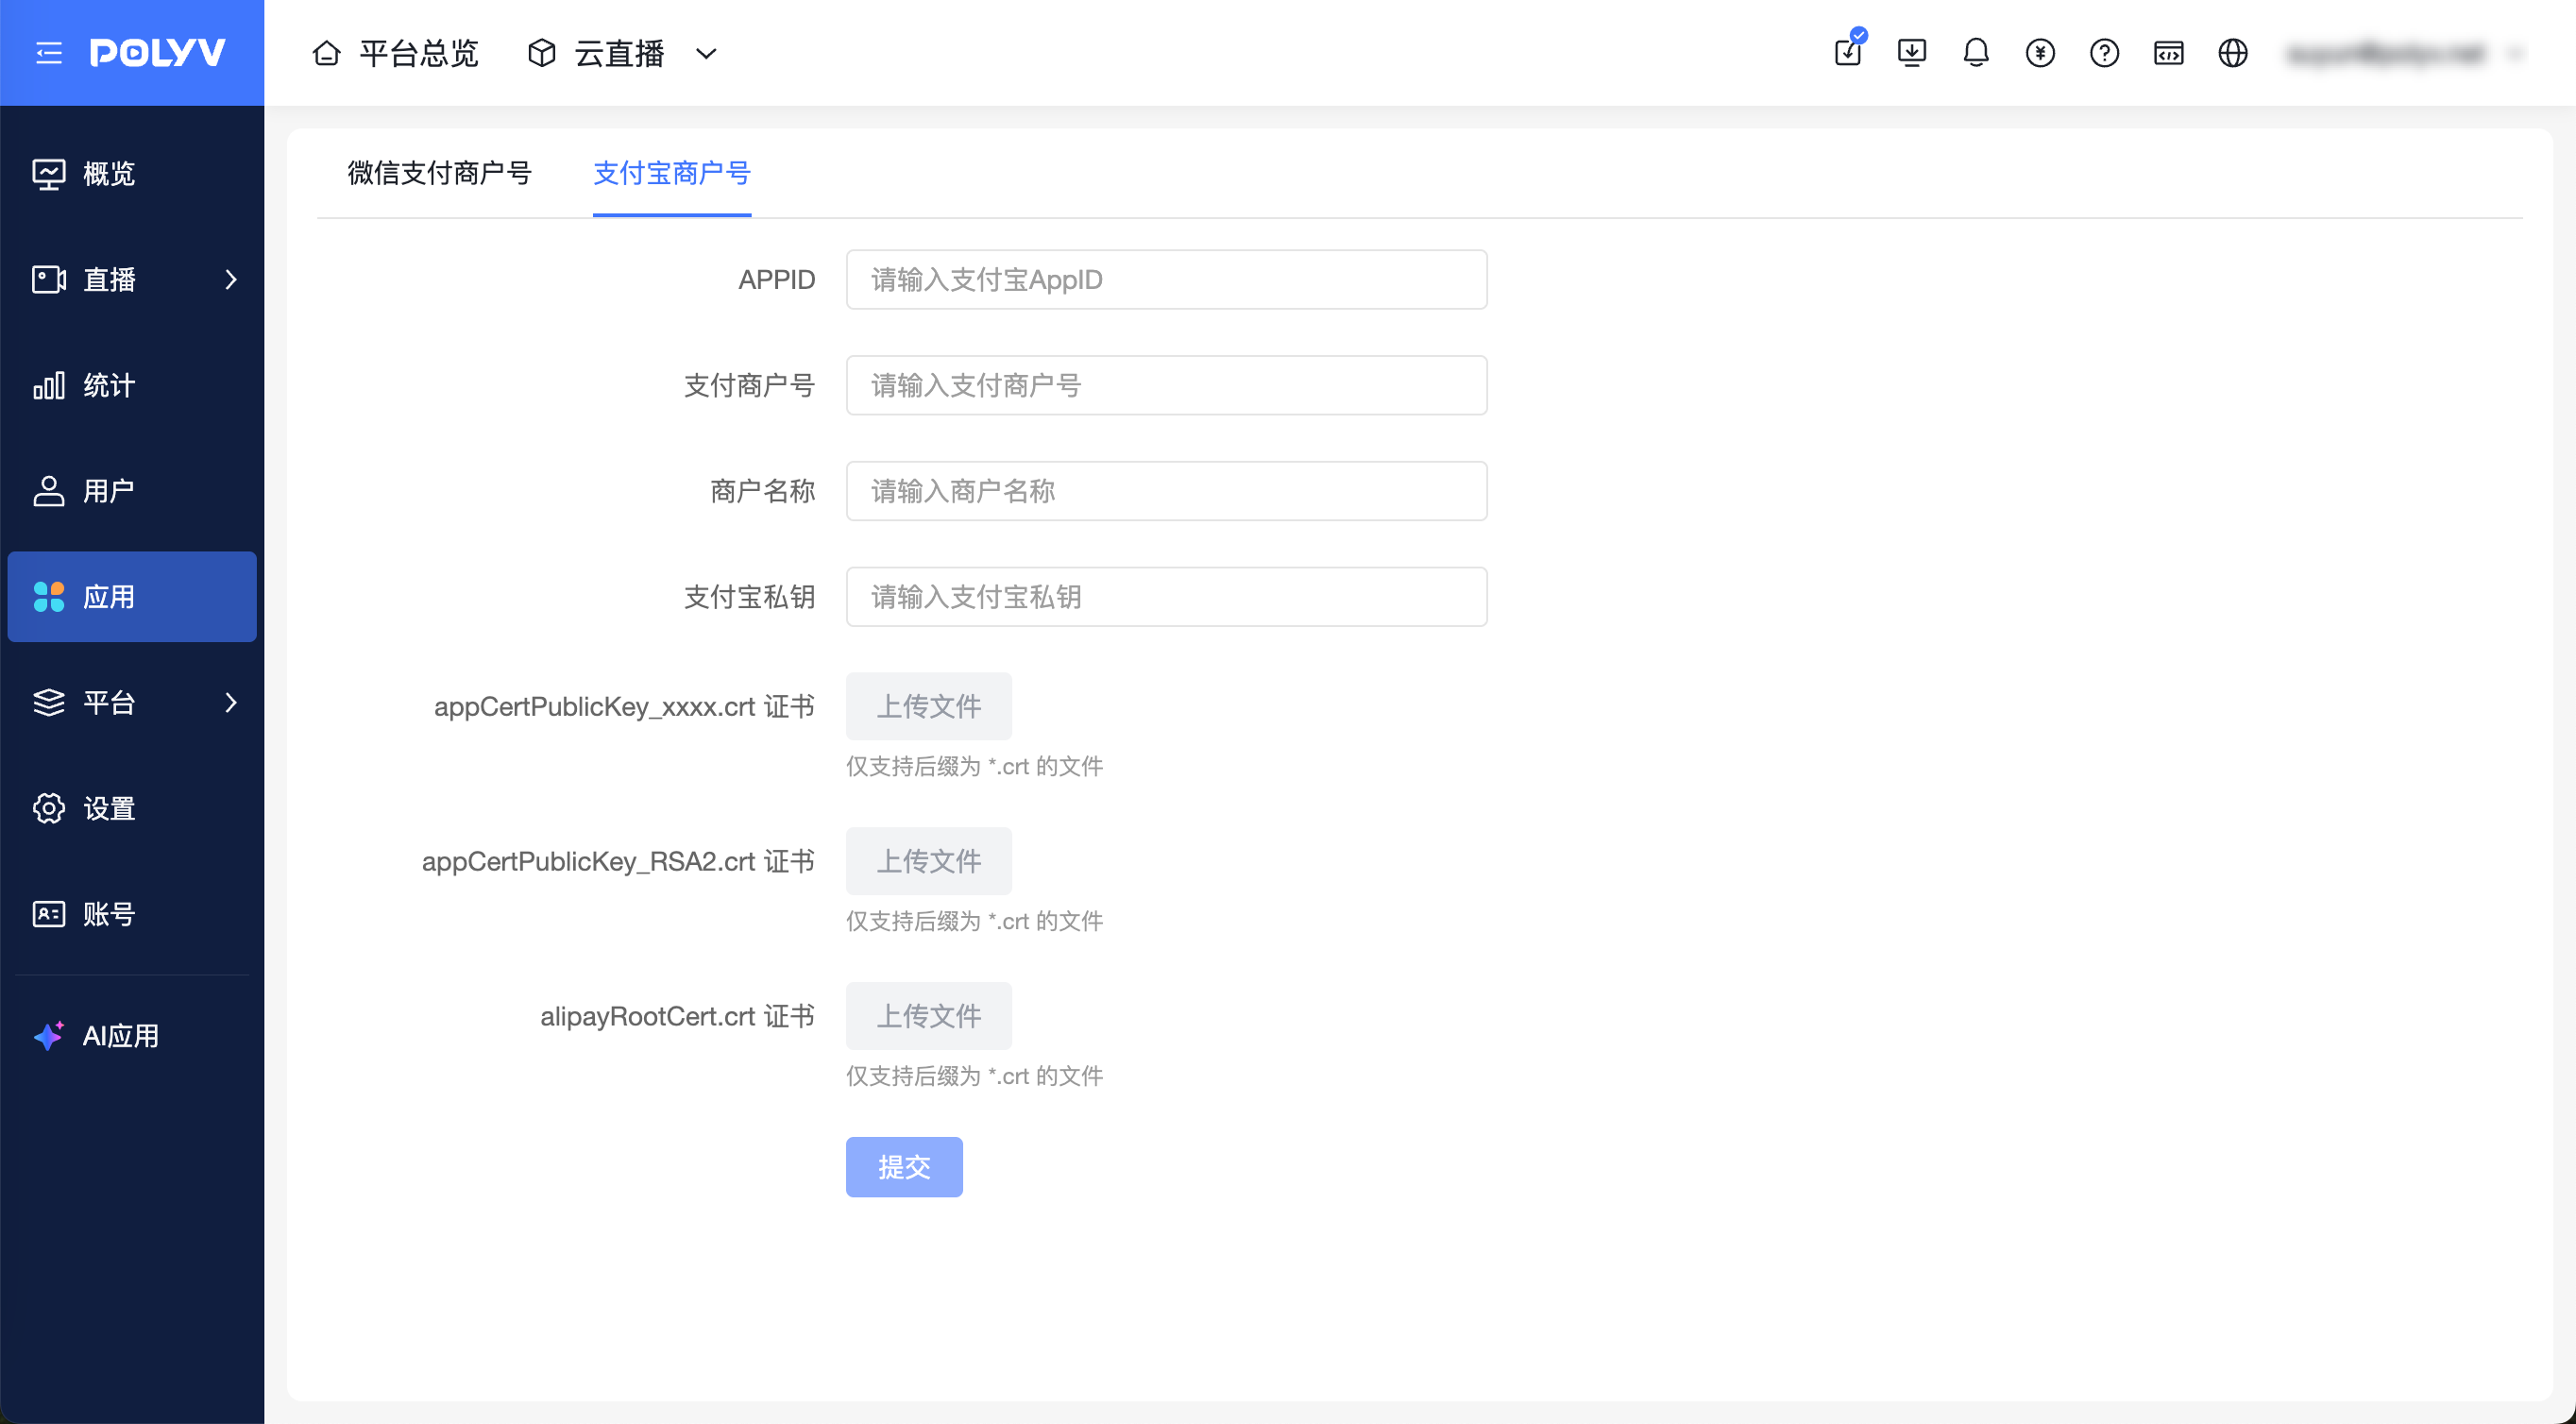Image resolution: width=2576 pixels, height=1424 pixels.
Task: Upload file for alipayRootCert.crt 证书
Action: (929, 1017)
